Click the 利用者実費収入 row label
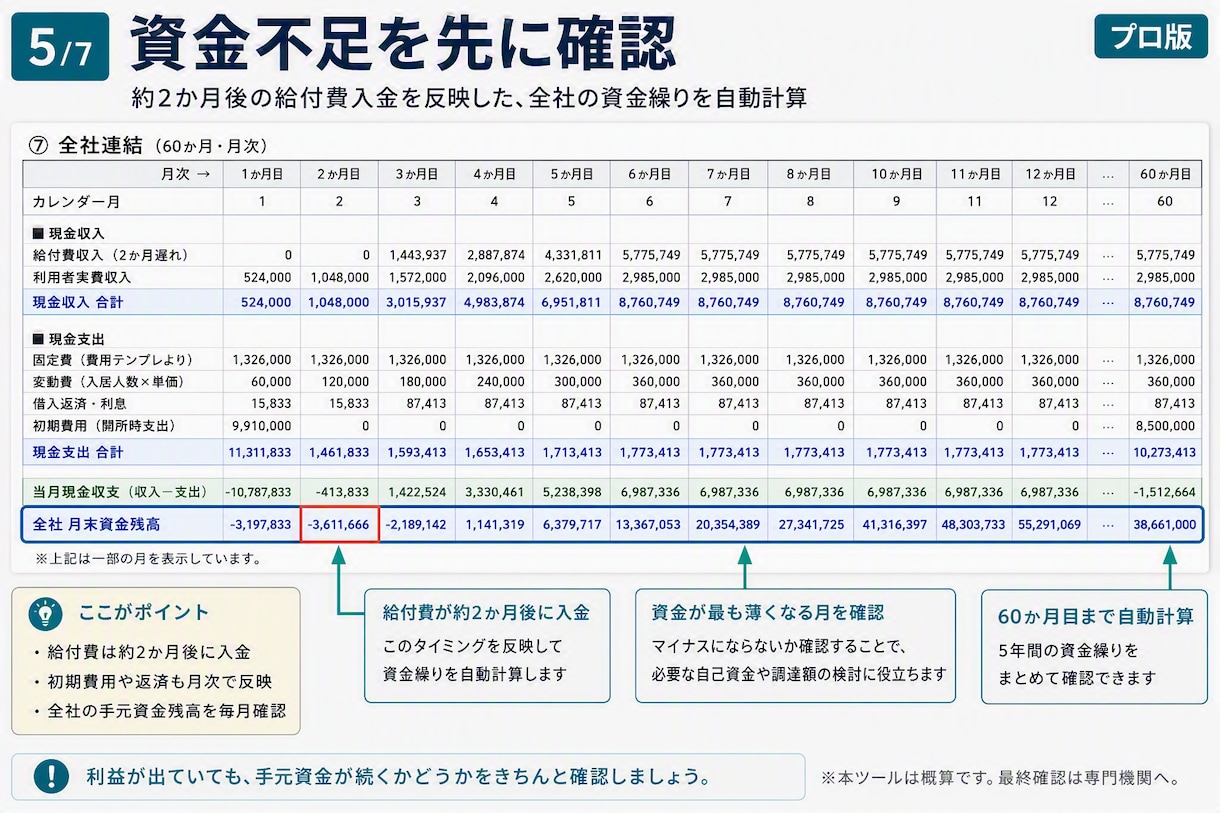 pos(82,277)
